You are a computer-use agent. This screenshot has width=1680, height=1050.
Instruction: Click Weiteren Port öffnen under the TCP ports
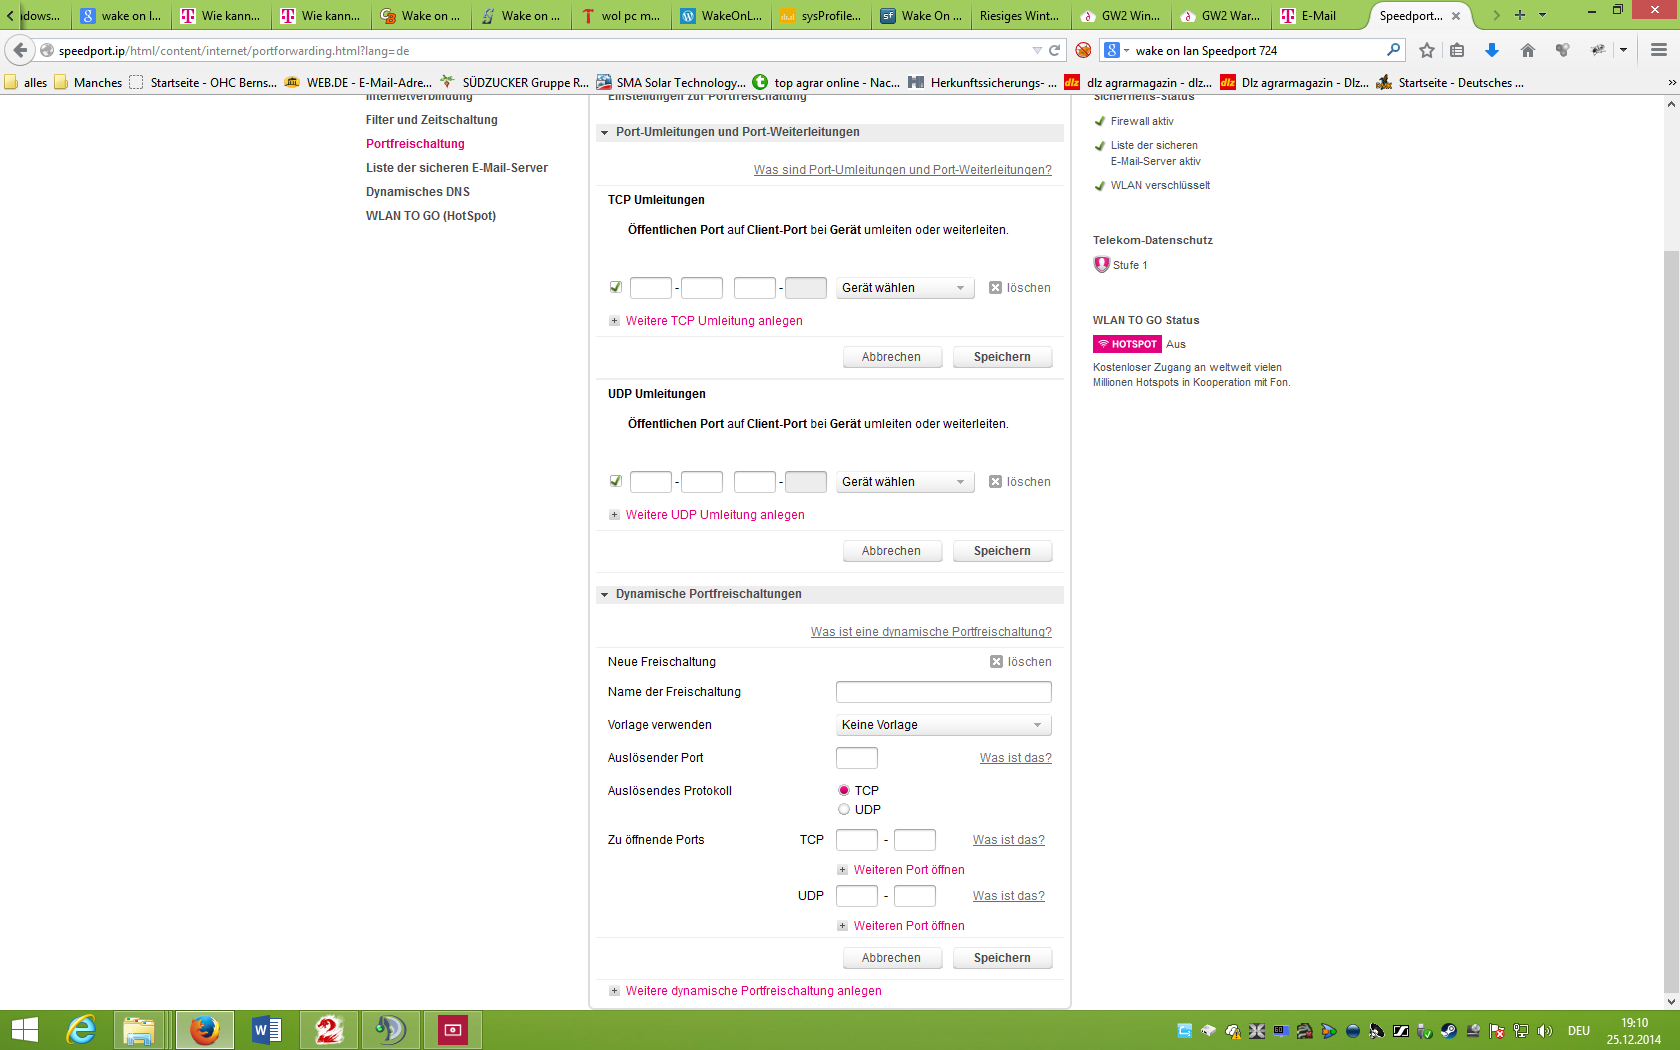point(909,870)
